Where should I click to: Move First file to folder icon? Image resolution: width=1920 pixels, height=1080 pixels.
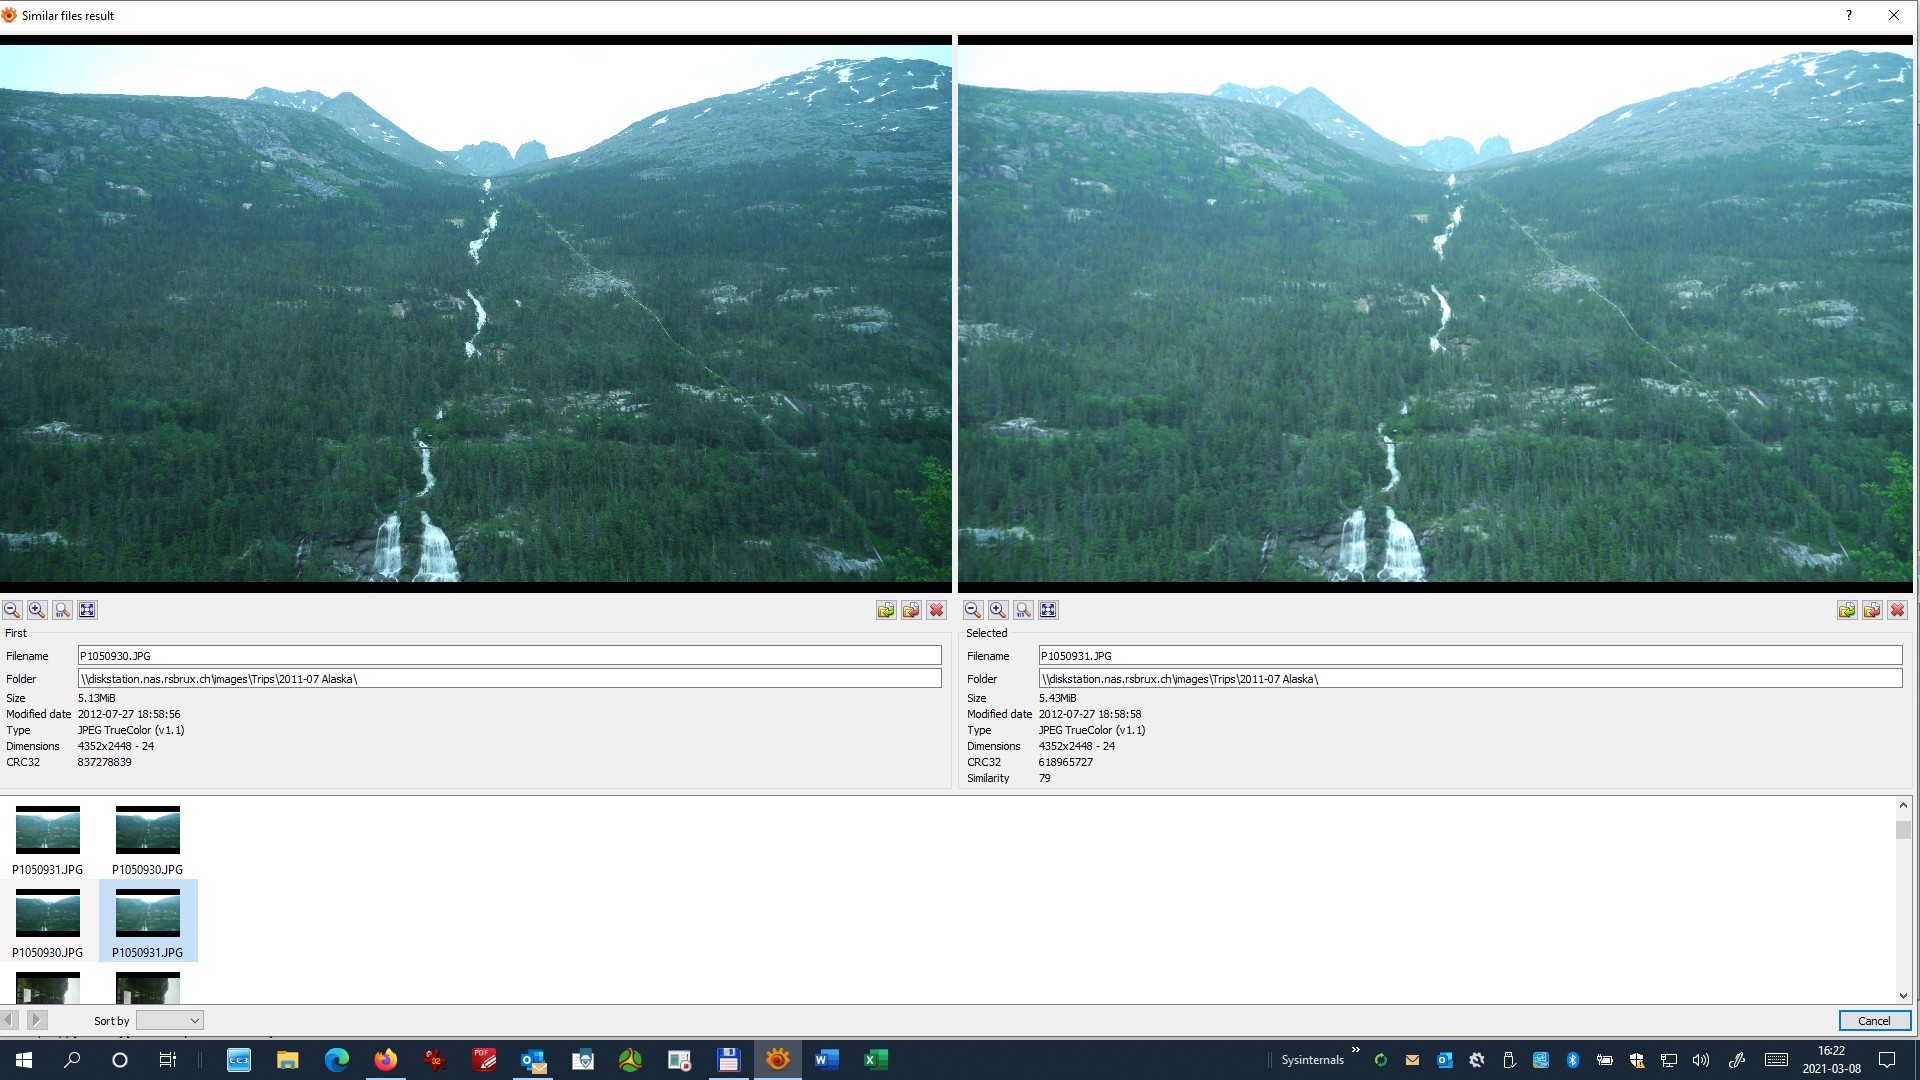coord(911,610)
